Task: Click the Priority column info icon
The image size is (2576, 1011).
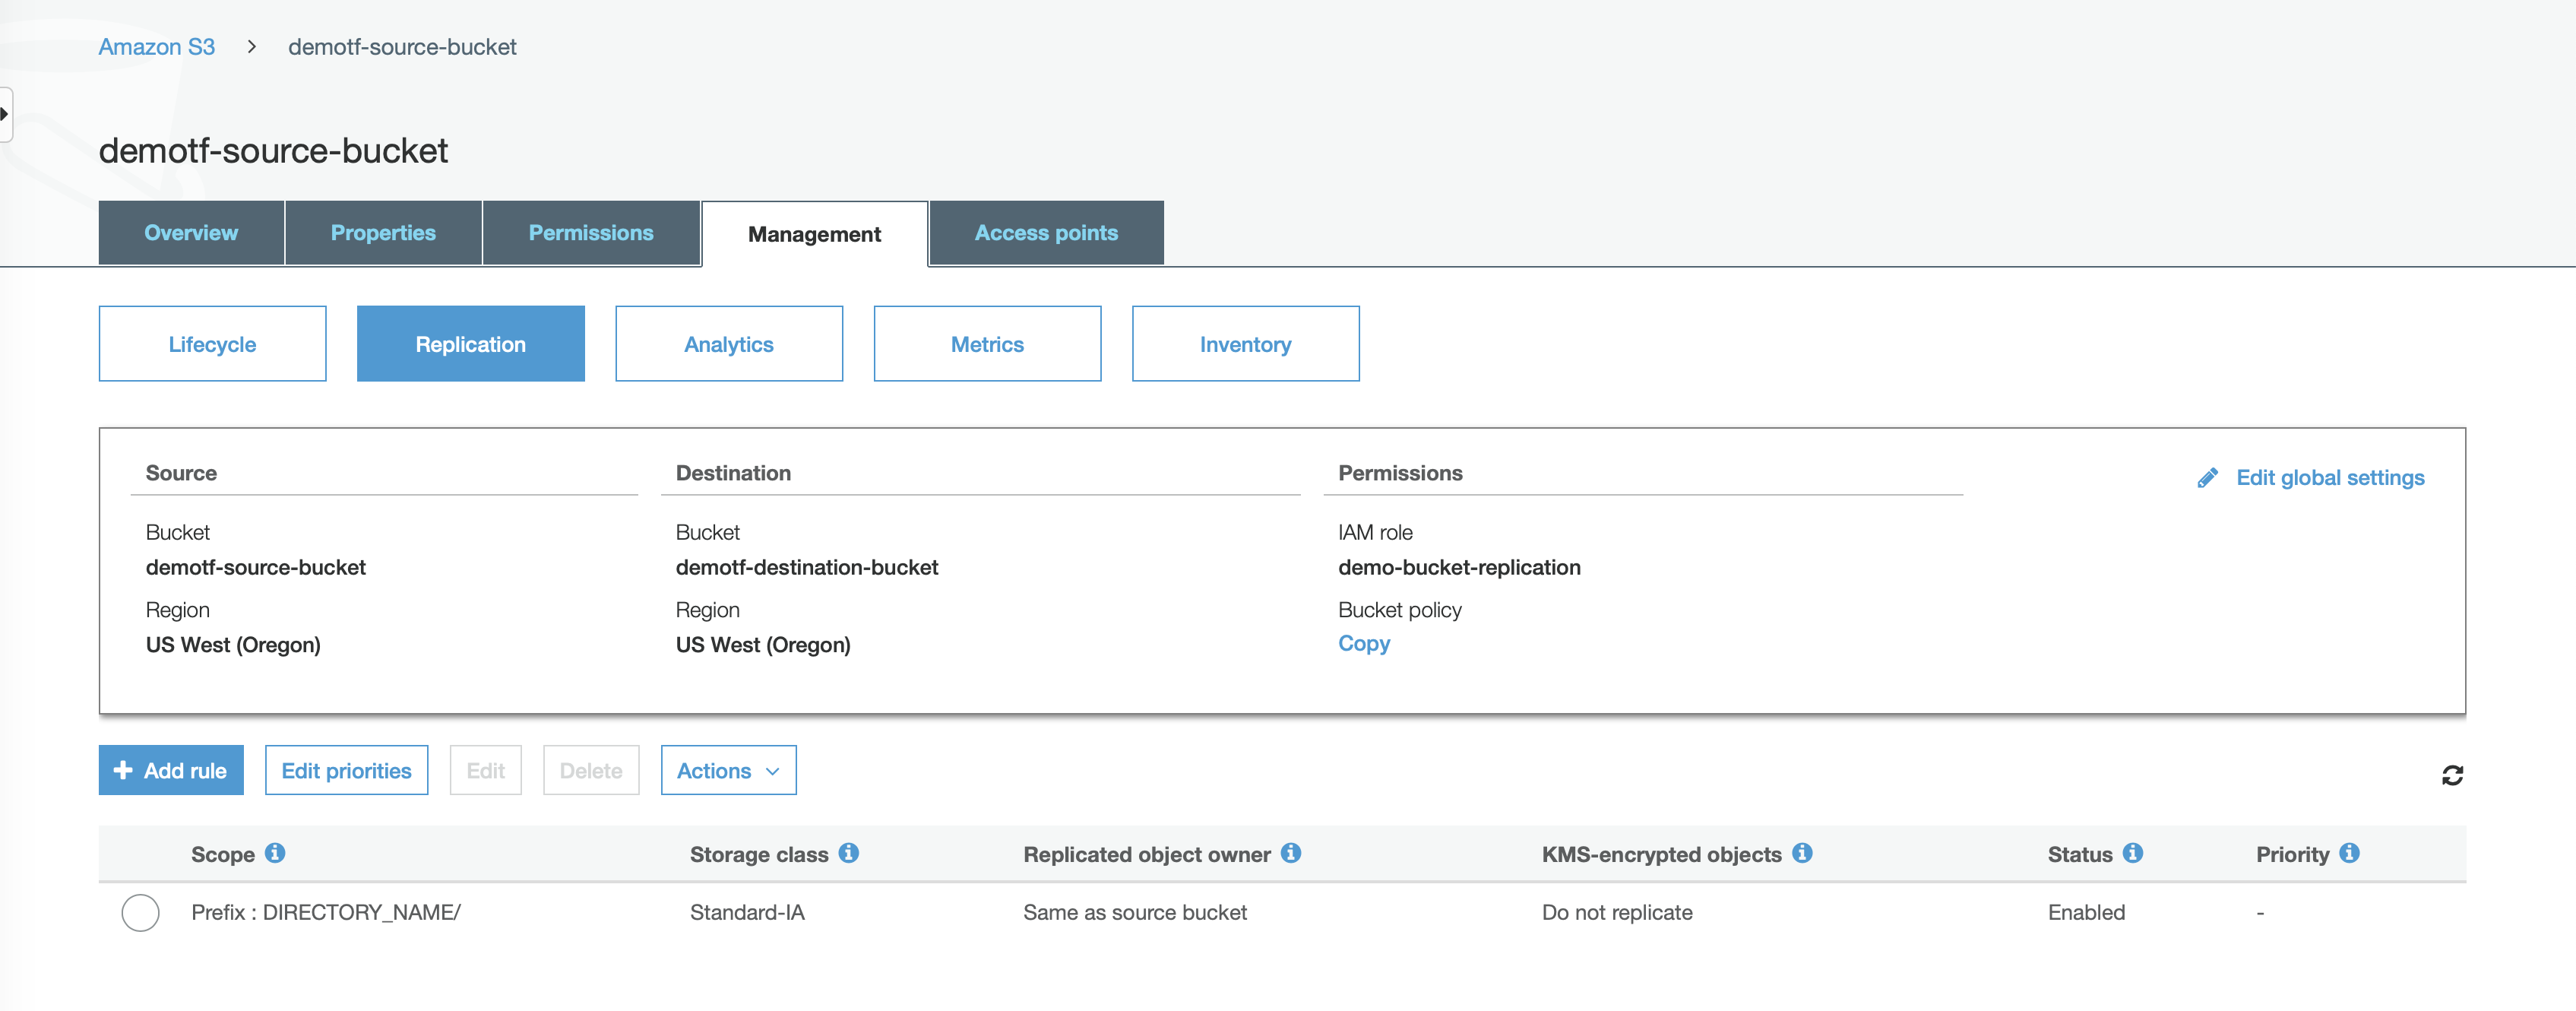Action: (x=2349, y=853)
